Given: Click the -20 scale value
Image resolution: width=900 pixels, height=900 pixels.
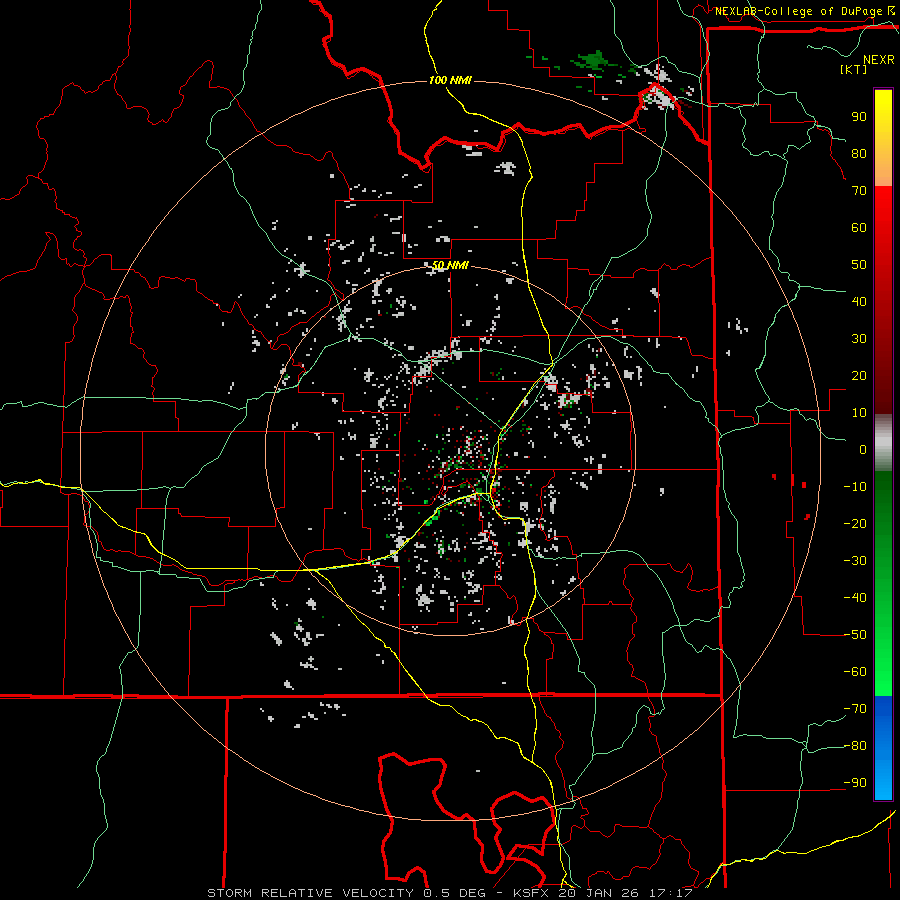Looking at the screenshot, I should click(x=855, y=523).
